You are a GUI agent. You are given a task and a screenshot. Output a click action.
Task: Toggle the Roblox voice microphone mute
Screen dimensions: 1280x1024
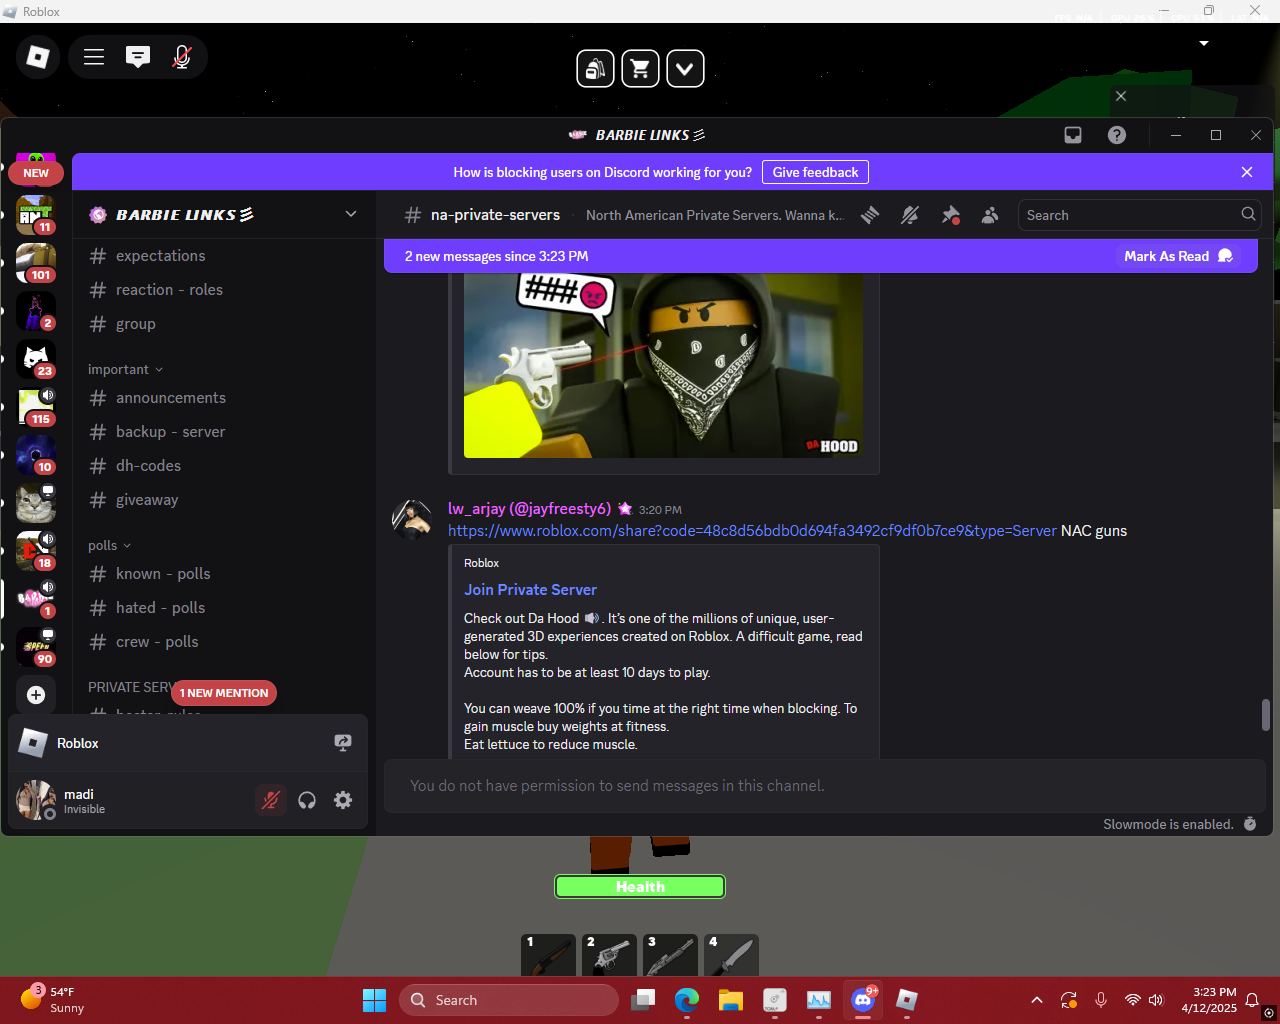click(182, 57)
